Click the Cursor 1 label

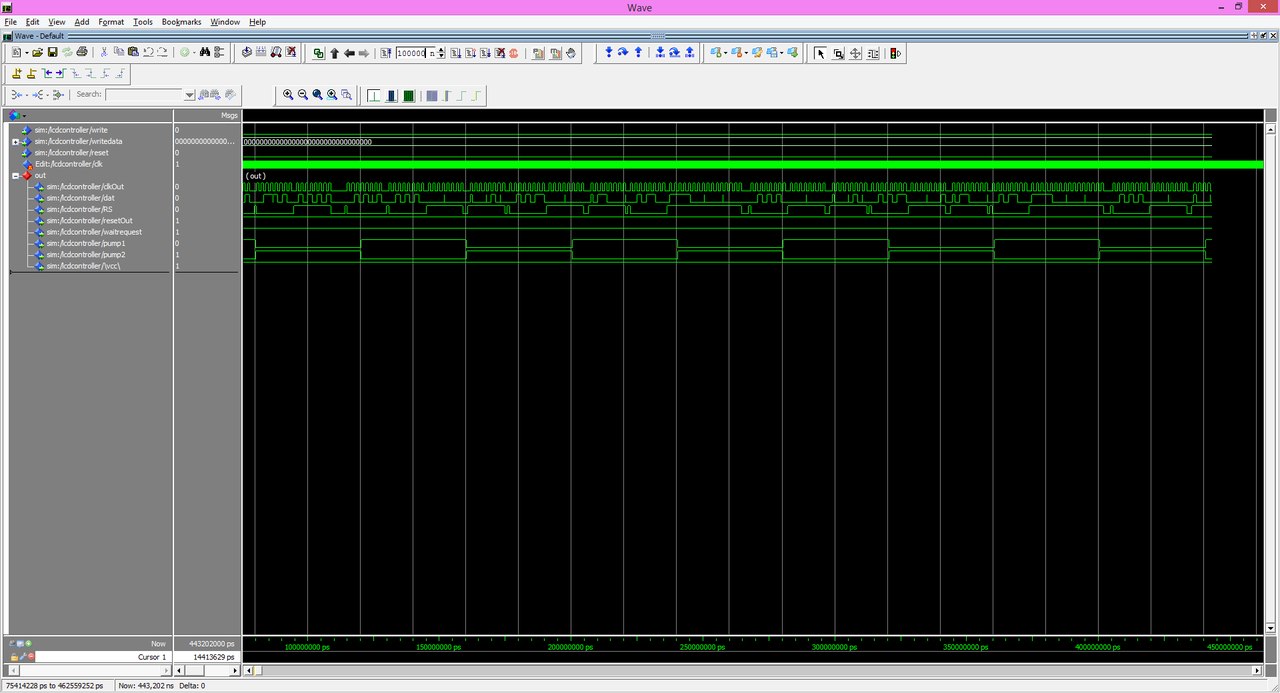coord(152,657)
